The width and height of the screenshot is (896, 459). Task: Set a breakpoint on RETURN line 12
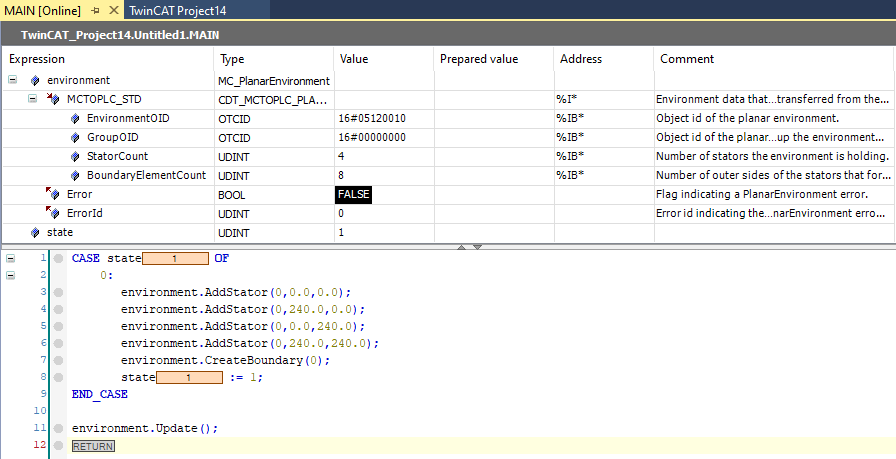[58, 446]
